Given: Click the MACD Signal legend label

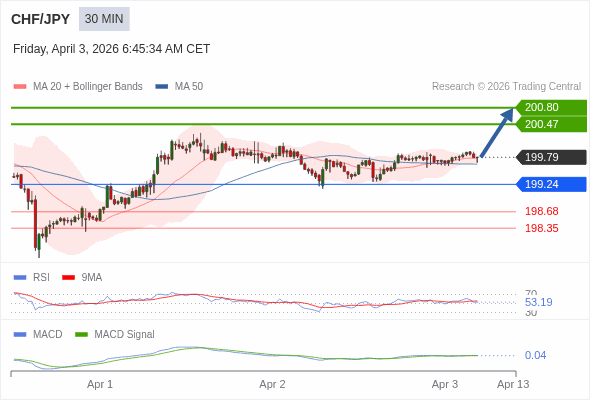Looking at the screenshot, I should pos(125,335).
